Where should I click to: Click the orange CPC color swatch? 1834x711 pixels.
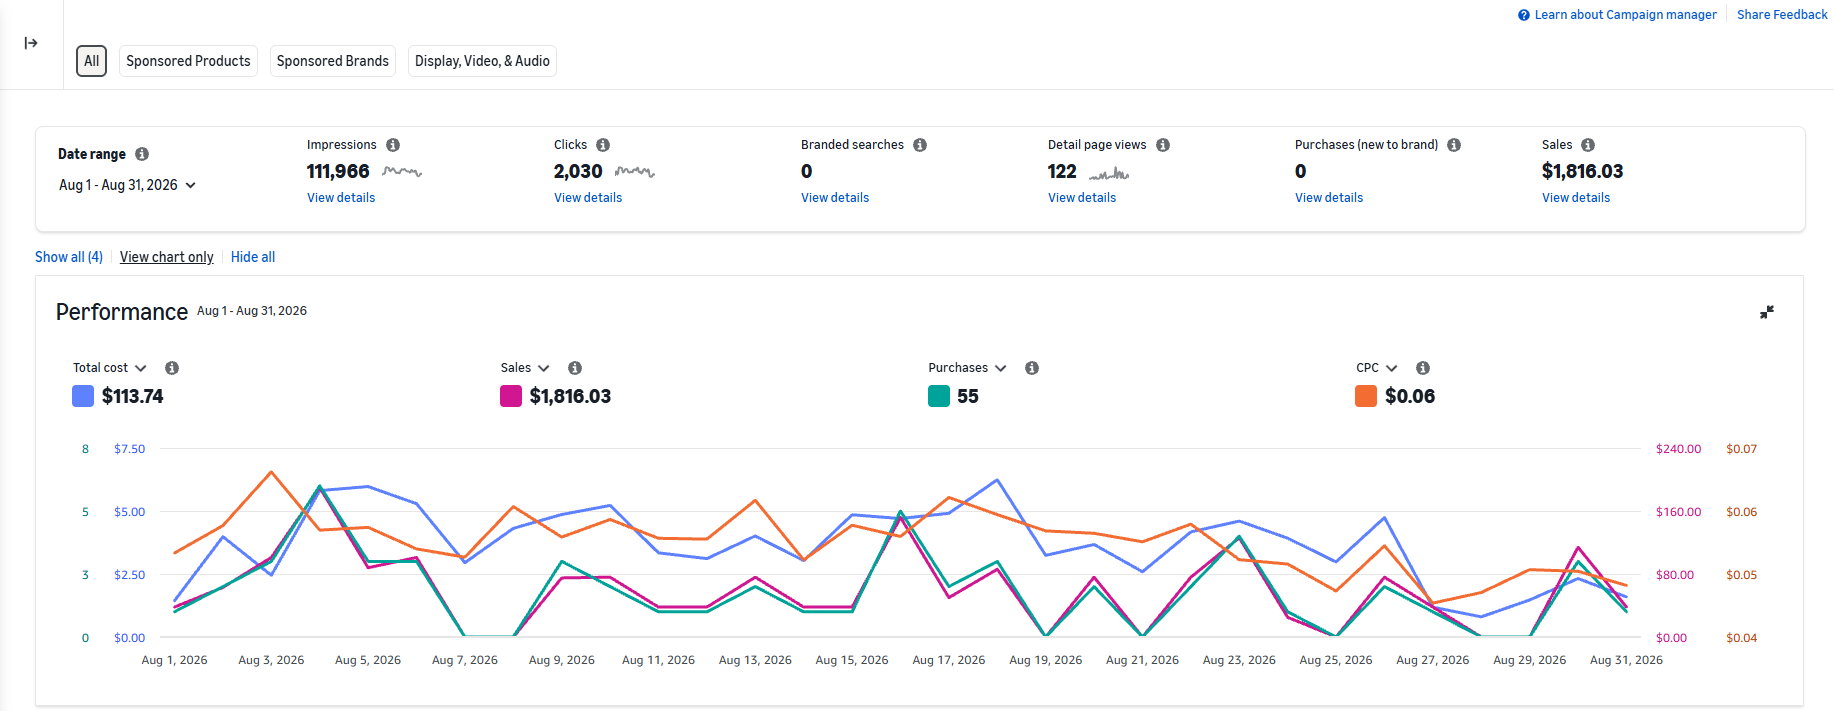click(1366, 396)
